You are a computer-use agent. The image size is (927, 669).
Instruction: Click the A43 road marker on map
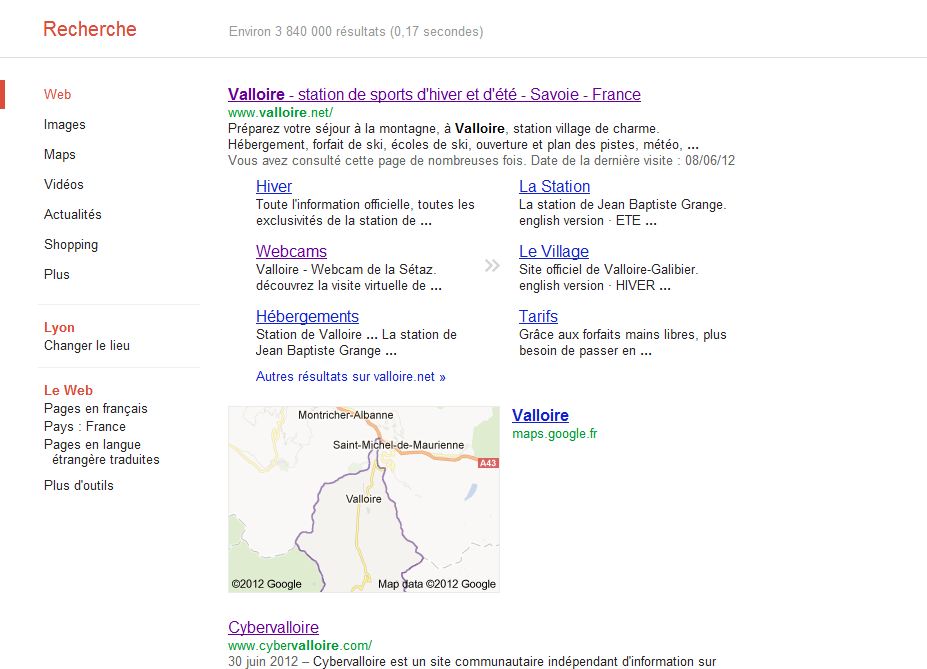(488, 463)
